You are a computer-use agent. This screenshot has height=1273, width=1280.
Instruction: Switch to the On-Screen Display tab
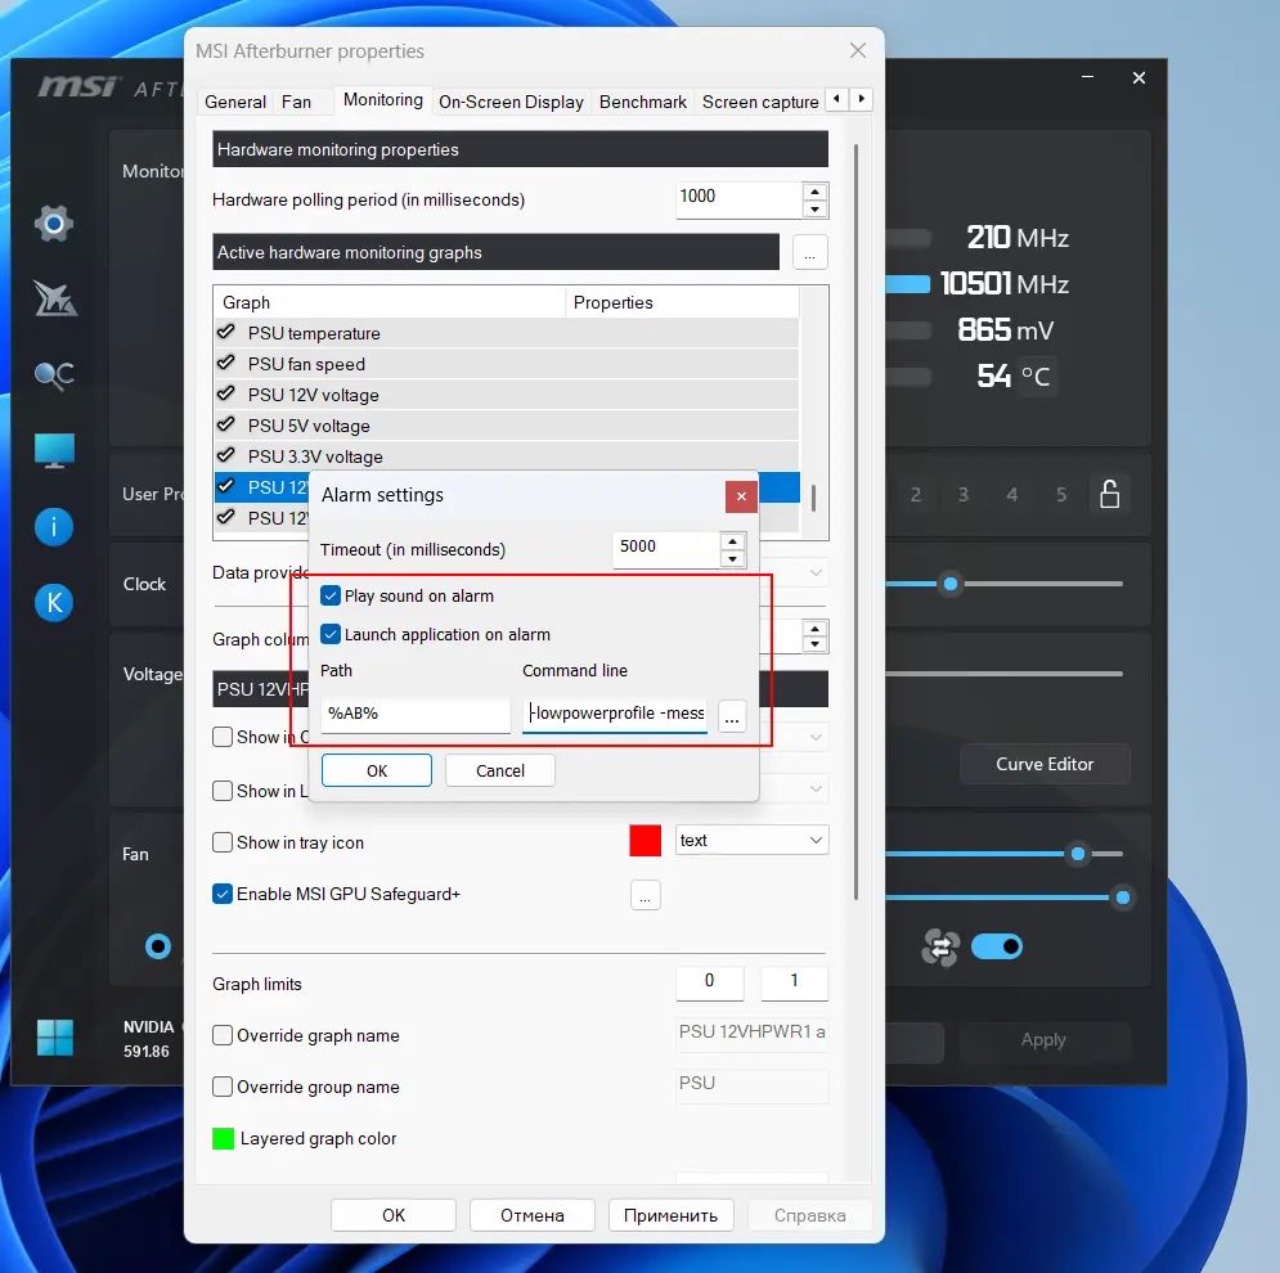(x=510, y=102)
